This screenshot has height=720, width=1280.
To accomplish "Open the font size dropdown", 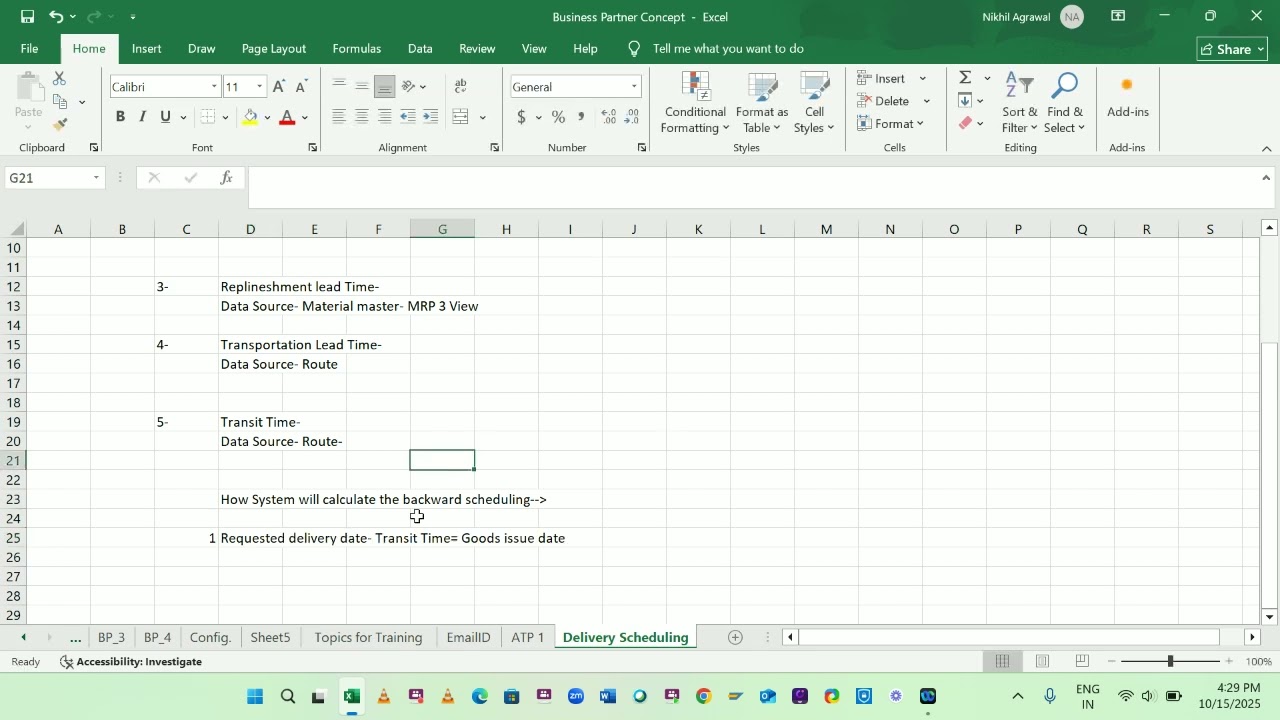I will (260, 87).
